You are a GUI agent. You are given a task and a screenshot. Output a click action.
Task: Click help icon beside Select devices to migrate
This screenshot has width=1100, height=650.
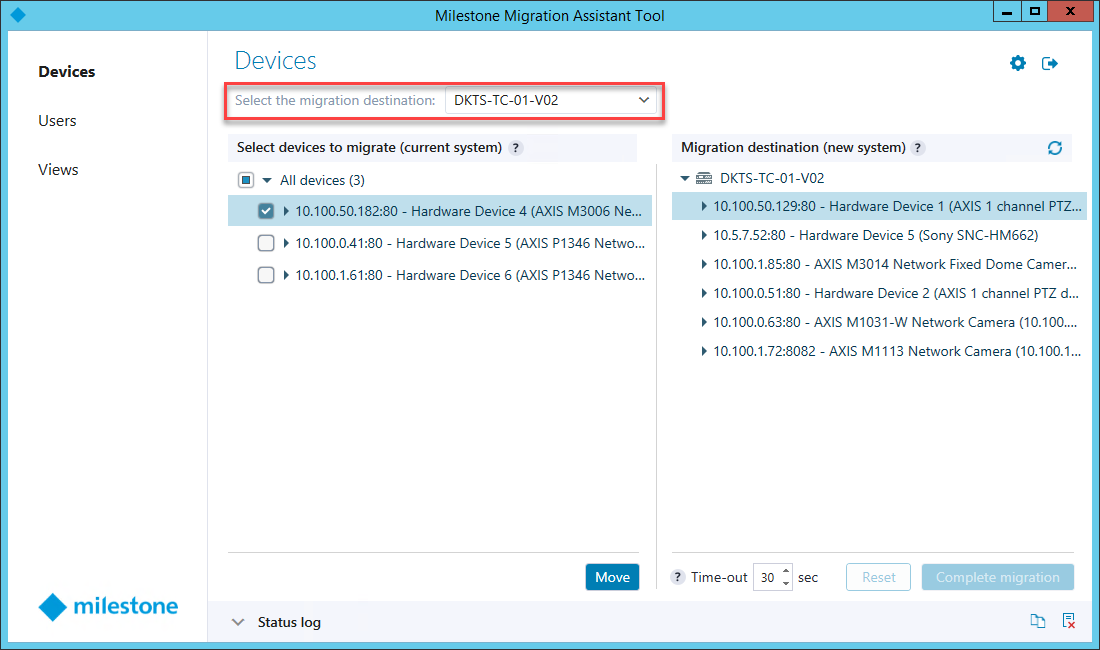516,148
